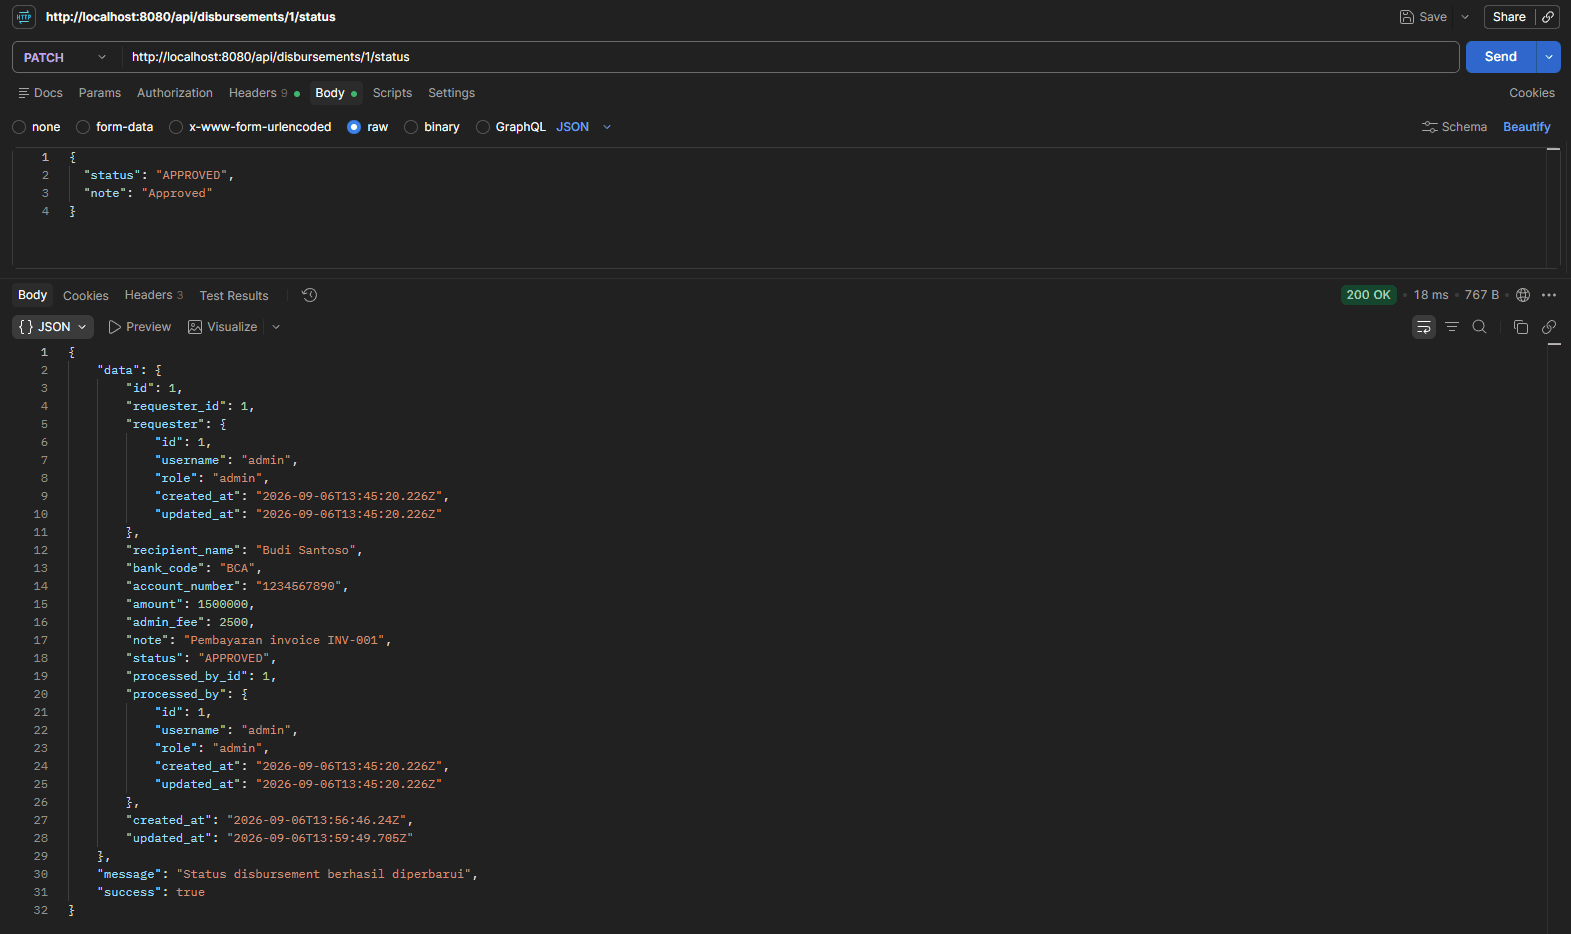1571x934 pixels.
Task: Open network info globe icon
Action: 1523,295
